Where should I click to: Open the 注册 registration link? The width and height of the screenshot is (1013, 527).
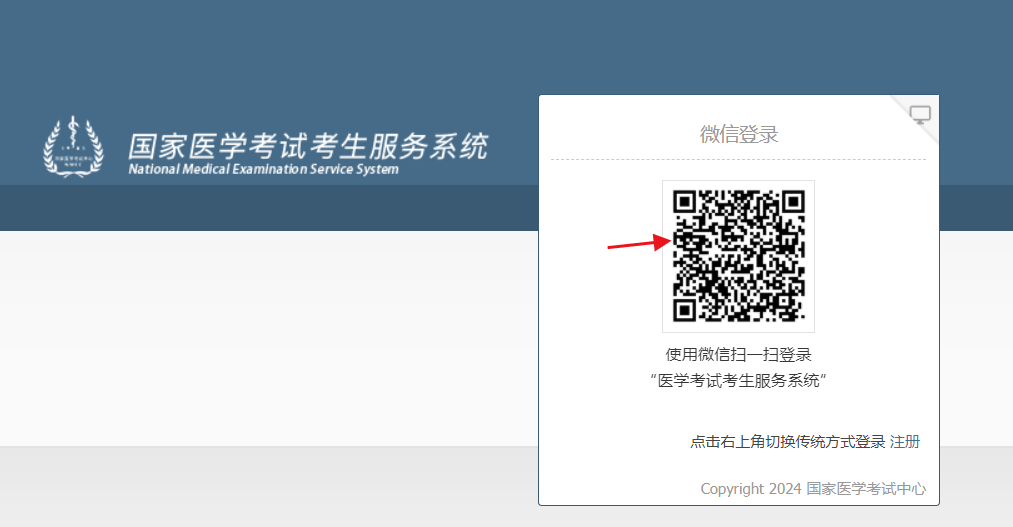[x=904, y=442]
